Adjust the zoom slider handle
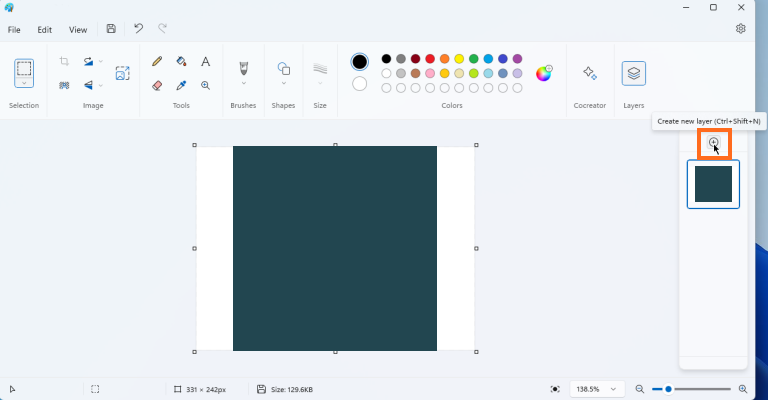 point(668,389)
